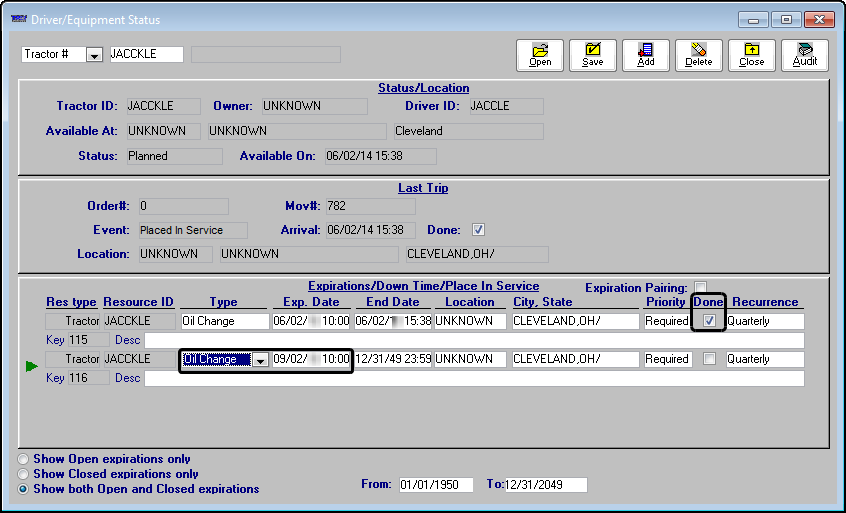
Task: Choose Show Closed expirations only
Action: pos(24,474)
